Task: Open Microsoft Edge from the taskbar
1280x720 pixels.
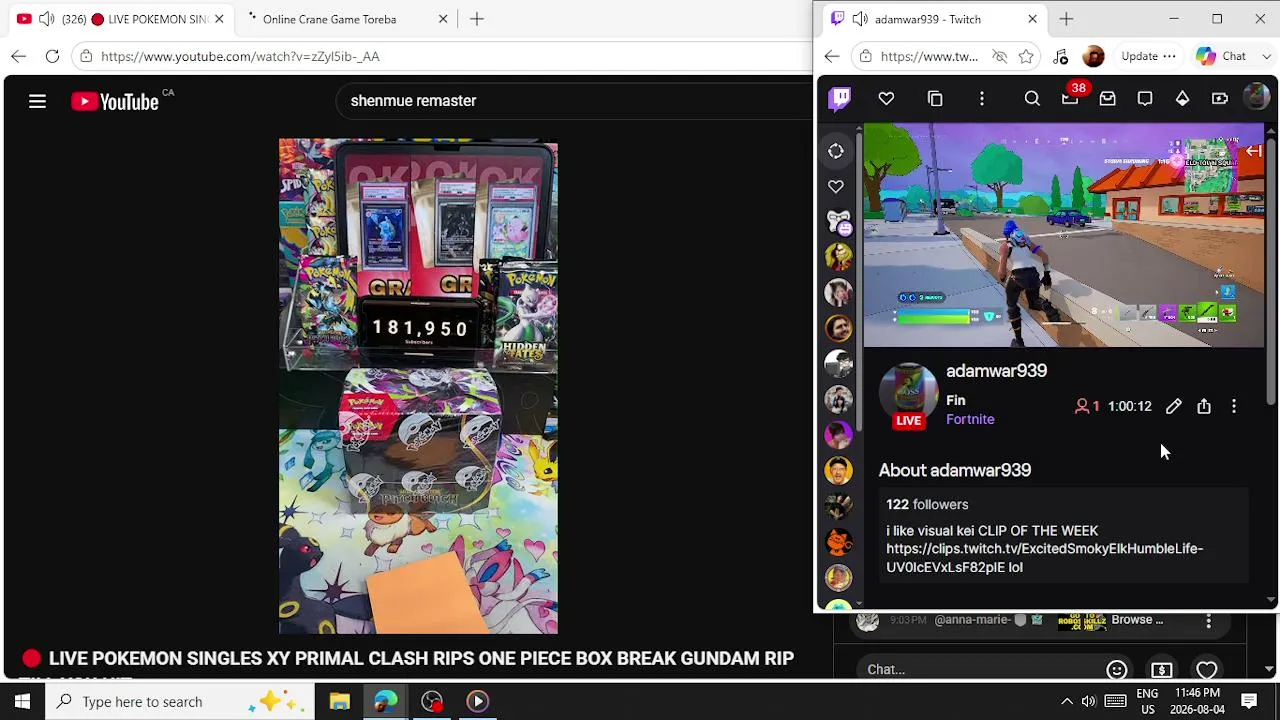Action: pos(386,701)
